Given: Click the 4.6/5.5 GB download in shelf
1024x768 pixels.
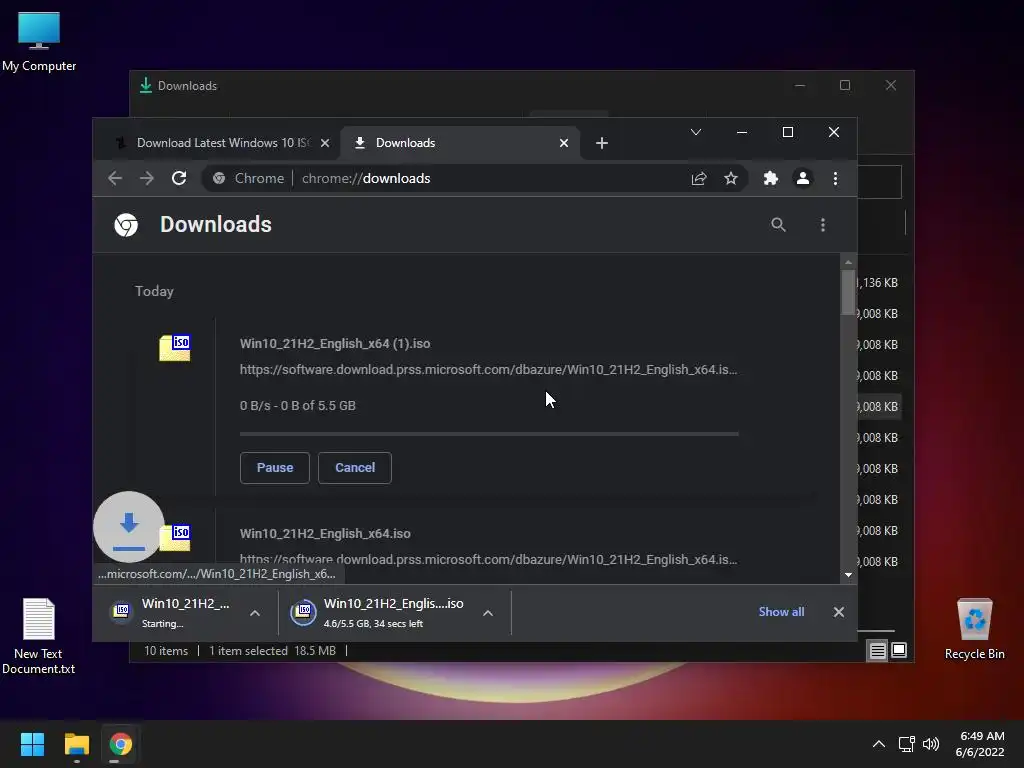Looking at the screenshot, I should click(x=381, y=613).
